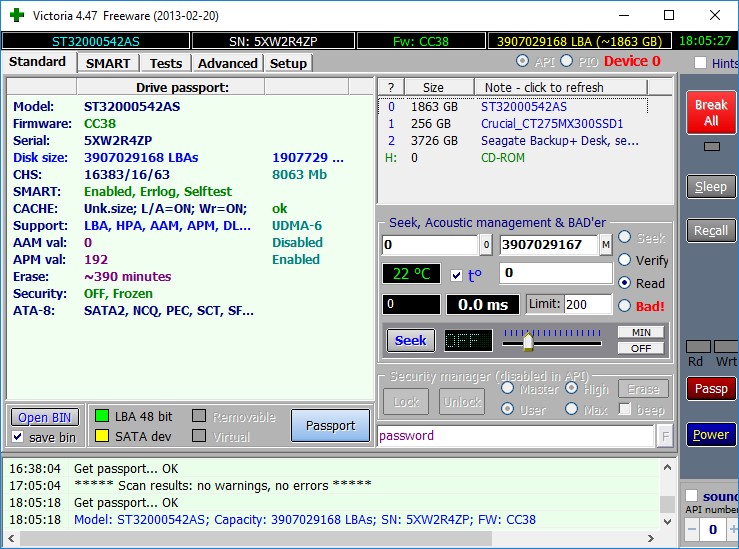Click the Size column header
739x549 pixels.
pos(439,87)
